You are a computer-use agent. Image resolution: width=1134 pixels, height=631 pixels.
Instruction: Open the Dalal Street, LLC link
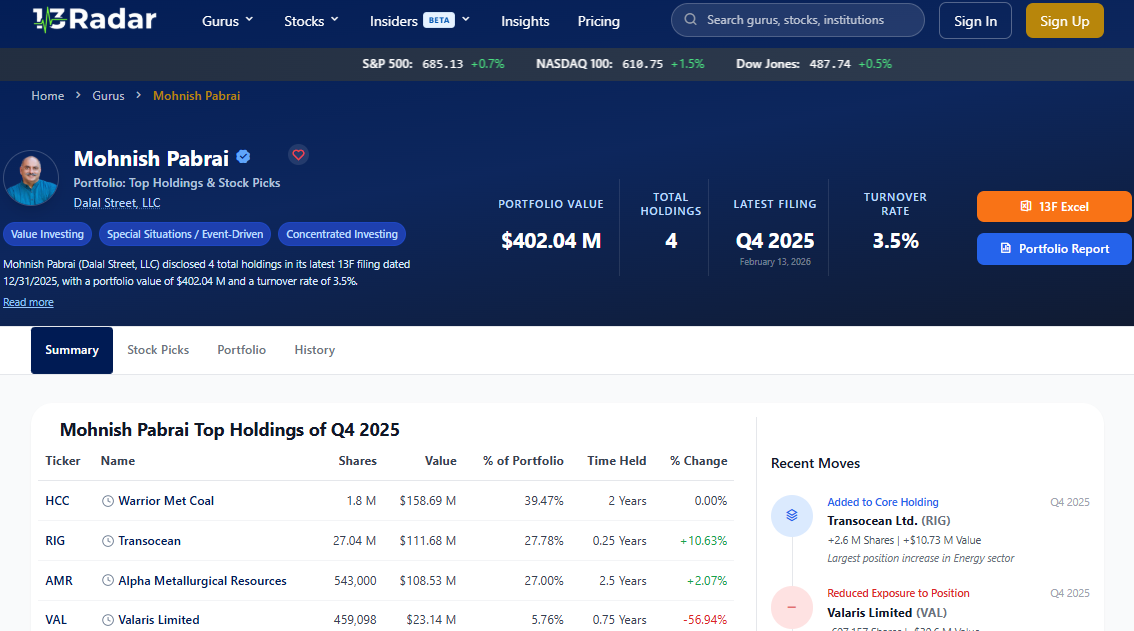point(117,203)
